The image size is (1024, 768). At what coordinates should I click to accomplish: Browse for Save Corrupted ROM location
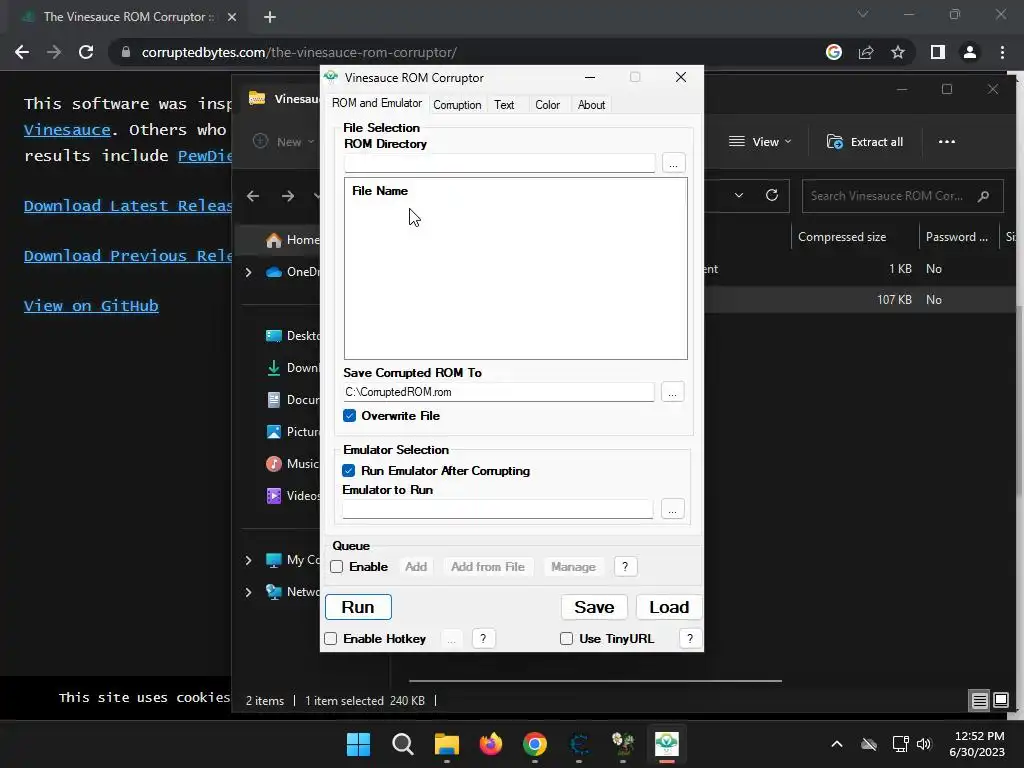tap(673, 392)
